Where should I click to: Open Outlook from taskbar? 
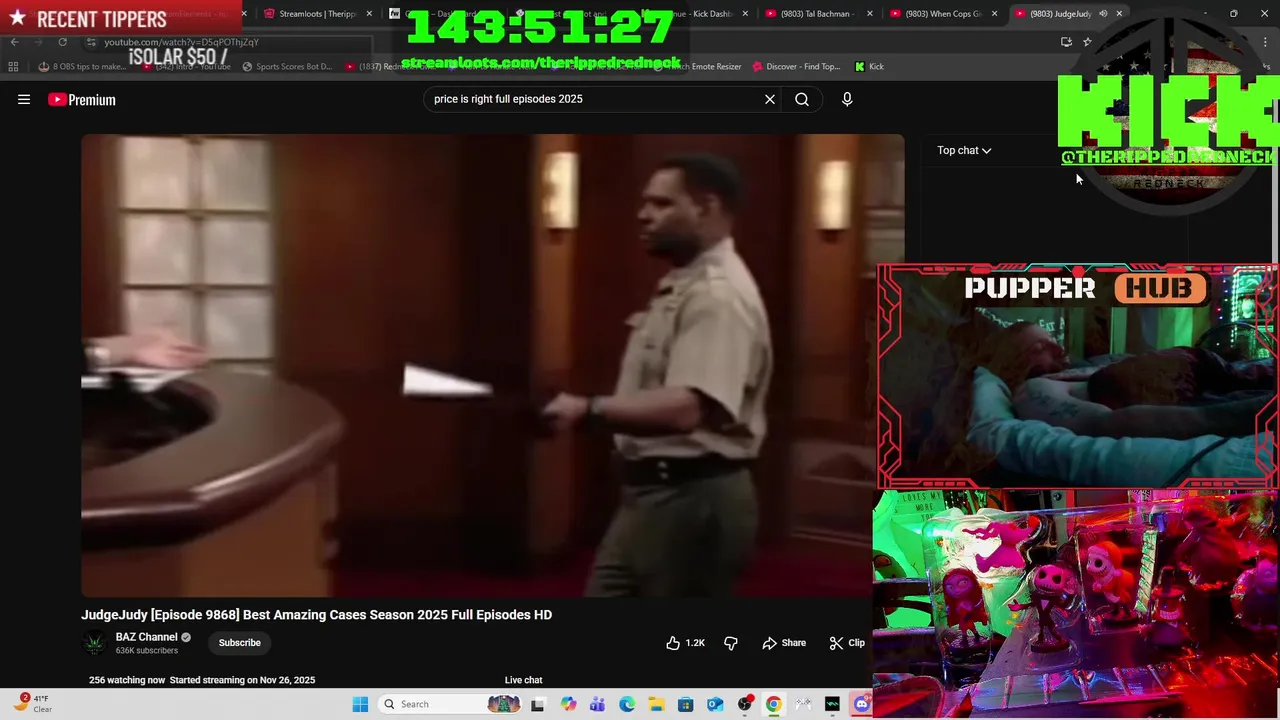(715, 704)
